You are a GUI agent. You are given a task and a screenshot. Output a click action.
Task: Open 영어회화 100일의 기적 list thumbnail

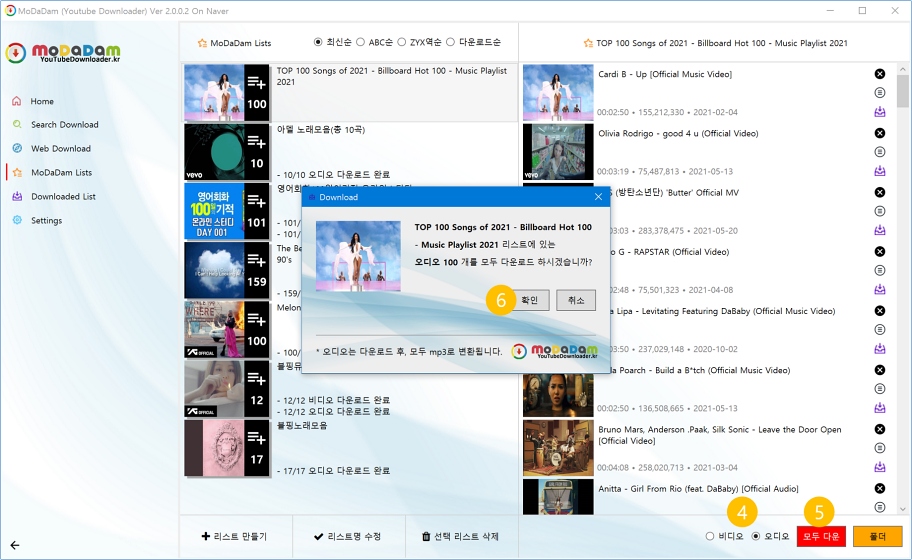click(x=227, y=211)
